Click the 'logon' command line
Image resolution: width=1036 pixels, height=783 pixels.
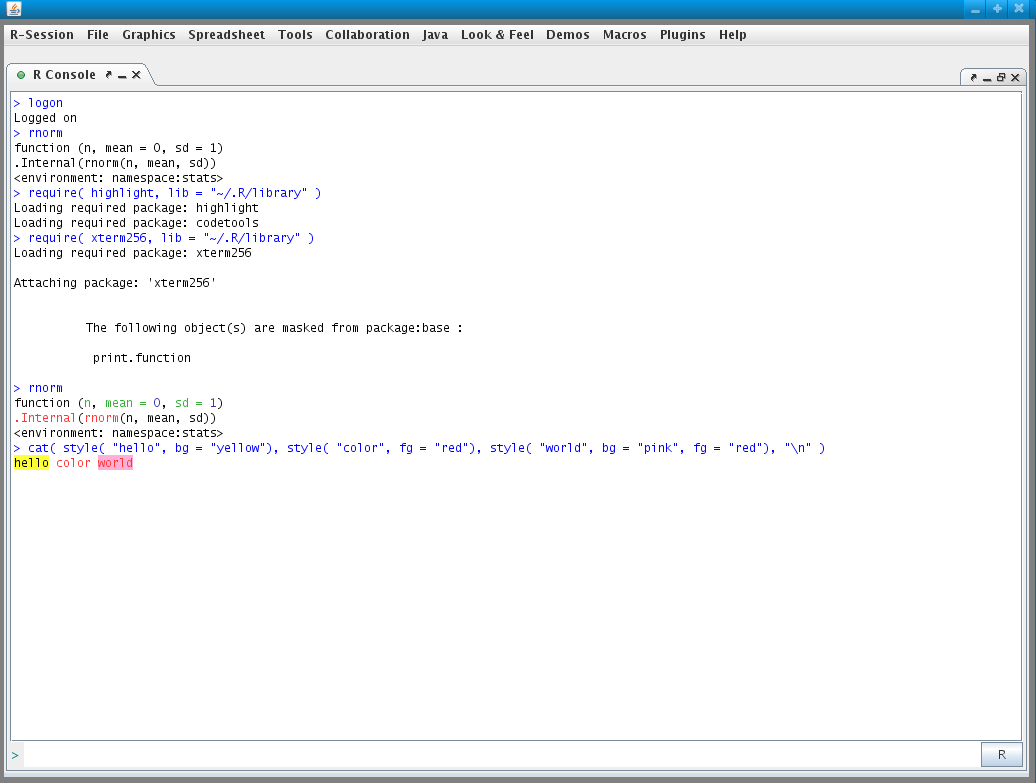click(38, 103)
